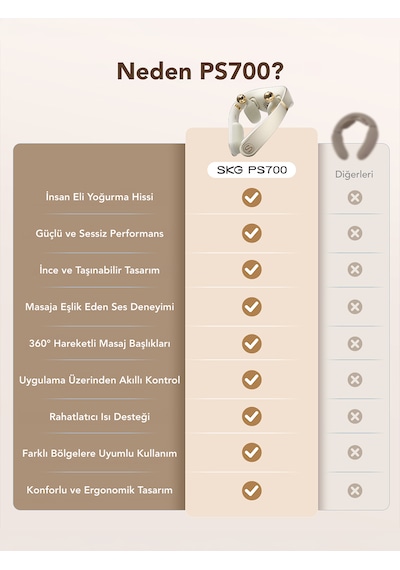
Task: Click the checkmark for Farklı Bölgelere Uyumlu Kullanım
Action: (252, 453)
